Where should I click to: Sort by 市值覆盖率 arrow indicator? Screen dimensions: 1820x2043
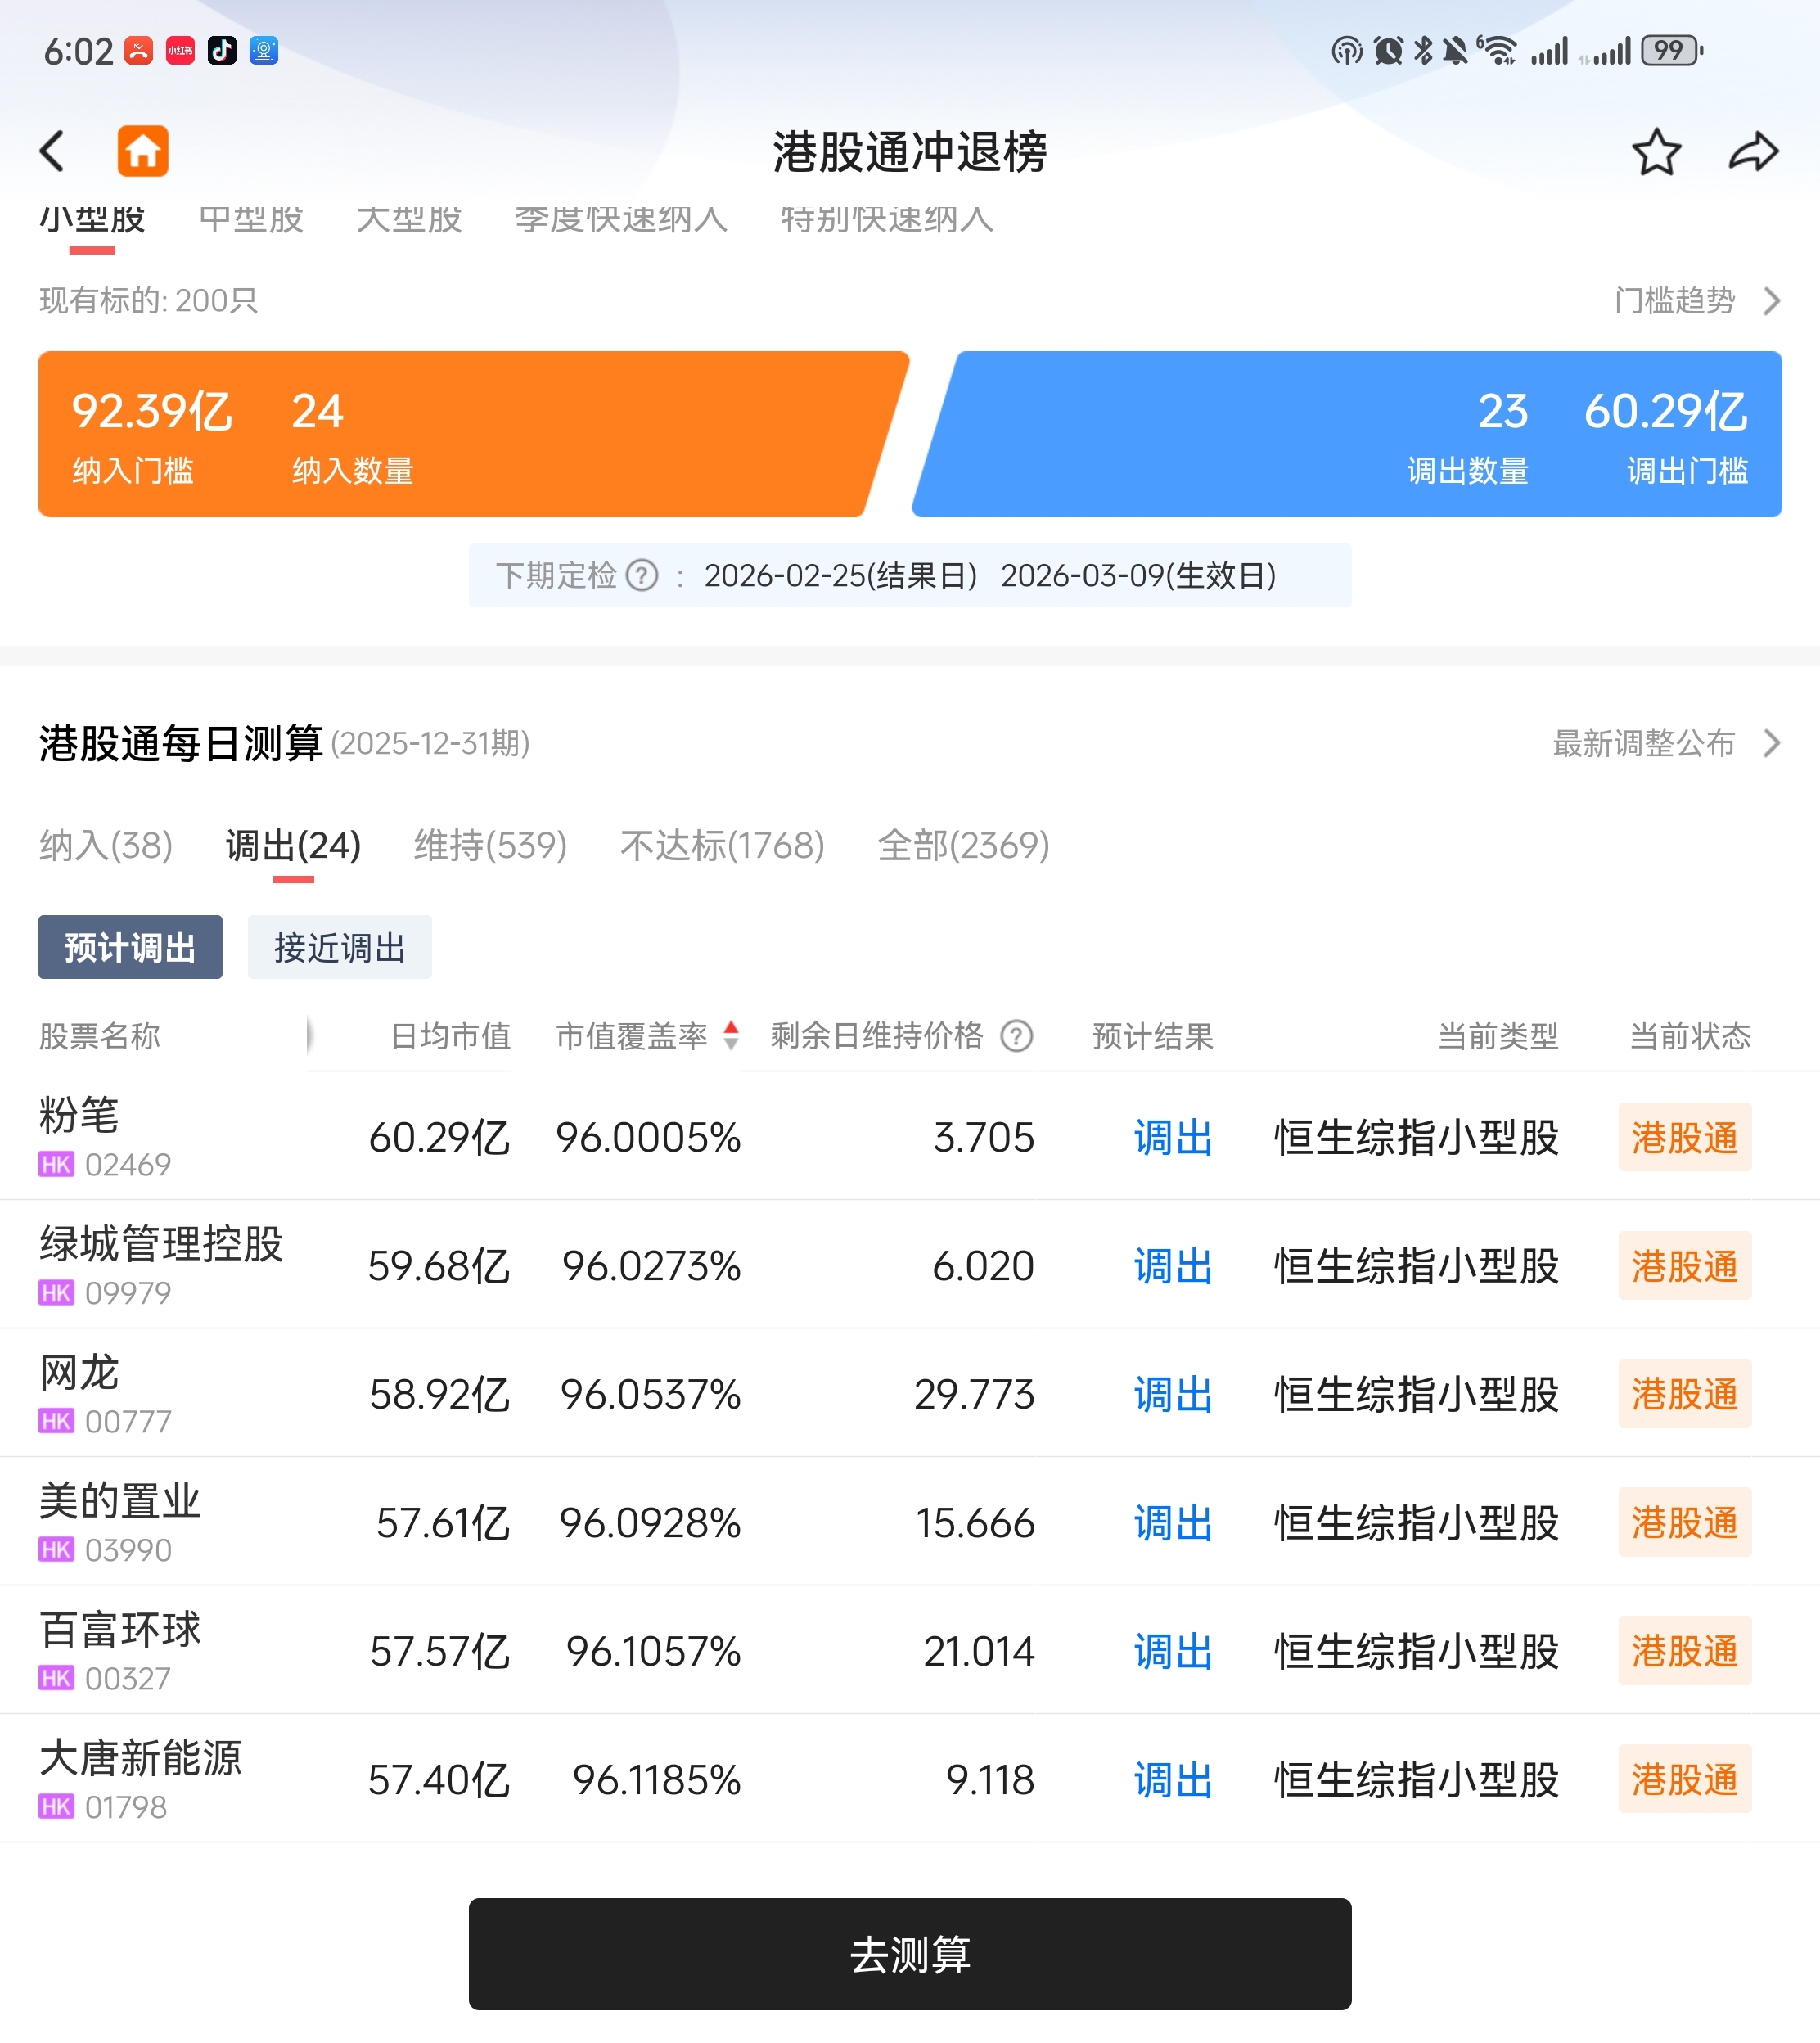(x=731, y=1036)
